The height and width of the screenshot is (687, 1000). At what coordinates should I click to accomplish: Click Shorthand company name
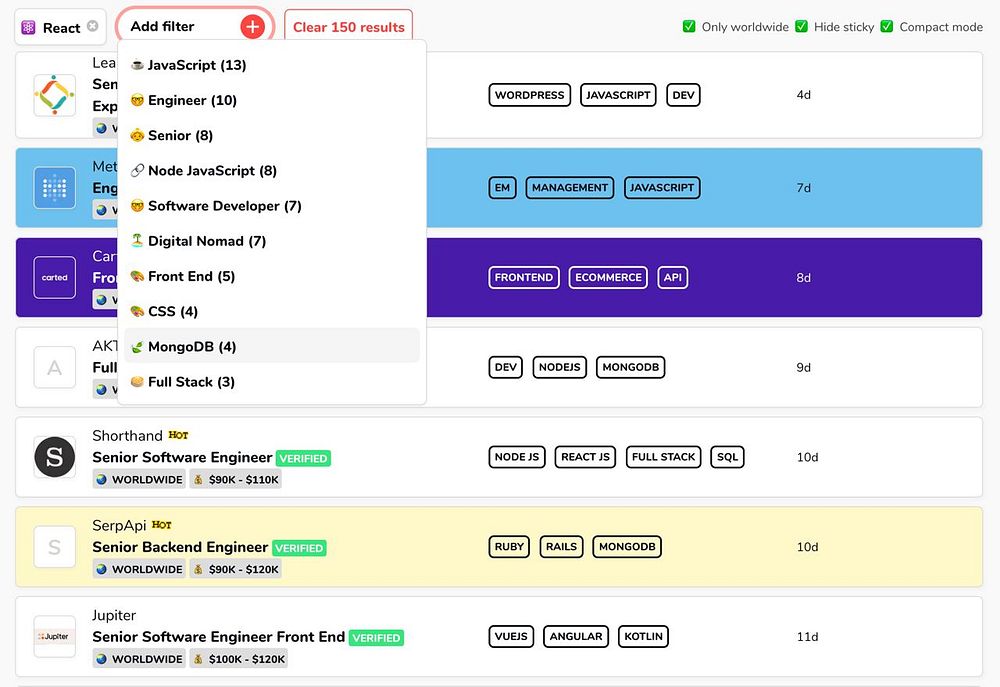click(127, 436)
